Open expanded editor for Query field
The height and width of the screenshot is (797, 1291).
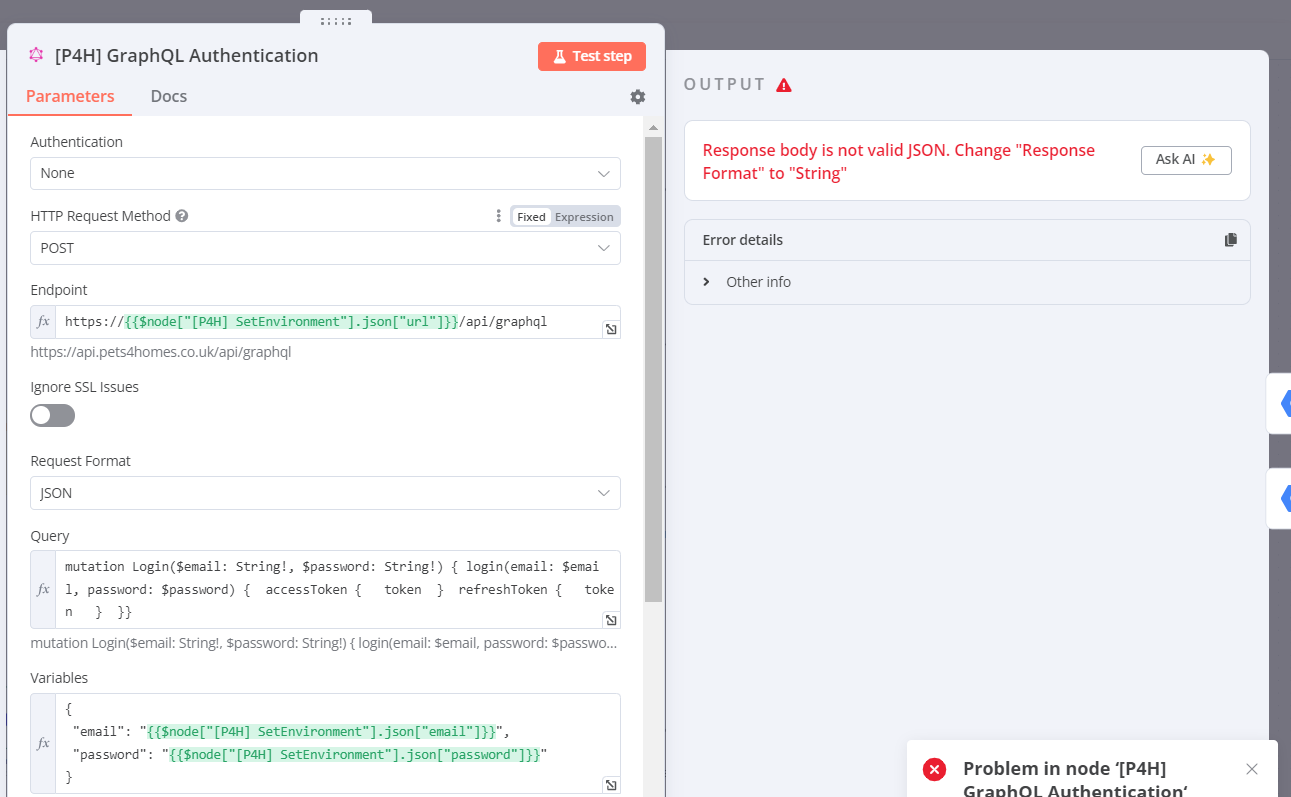pyautogui.click(x=611, y=619)
